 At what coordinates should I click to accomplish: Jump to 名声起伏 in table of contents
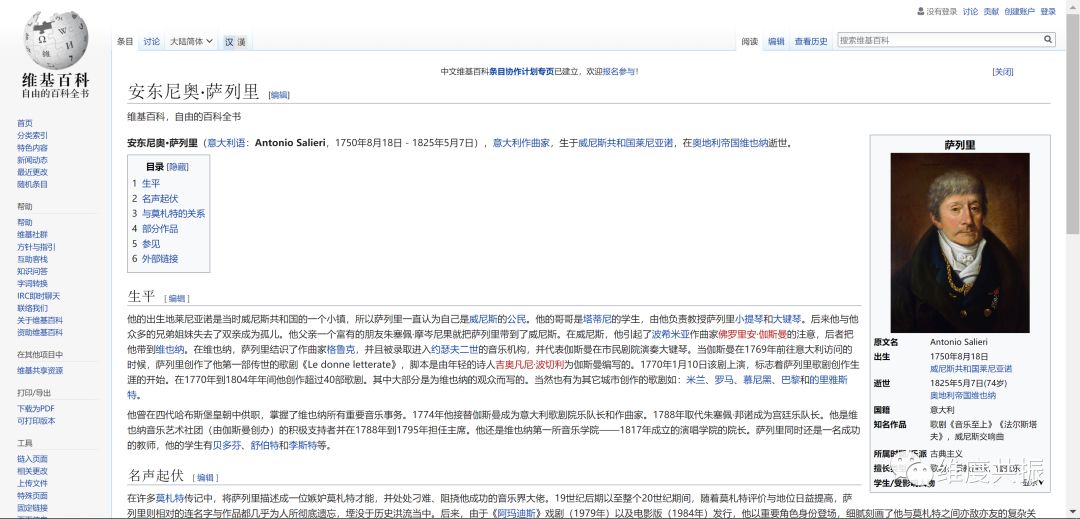[x=160, y=198]
